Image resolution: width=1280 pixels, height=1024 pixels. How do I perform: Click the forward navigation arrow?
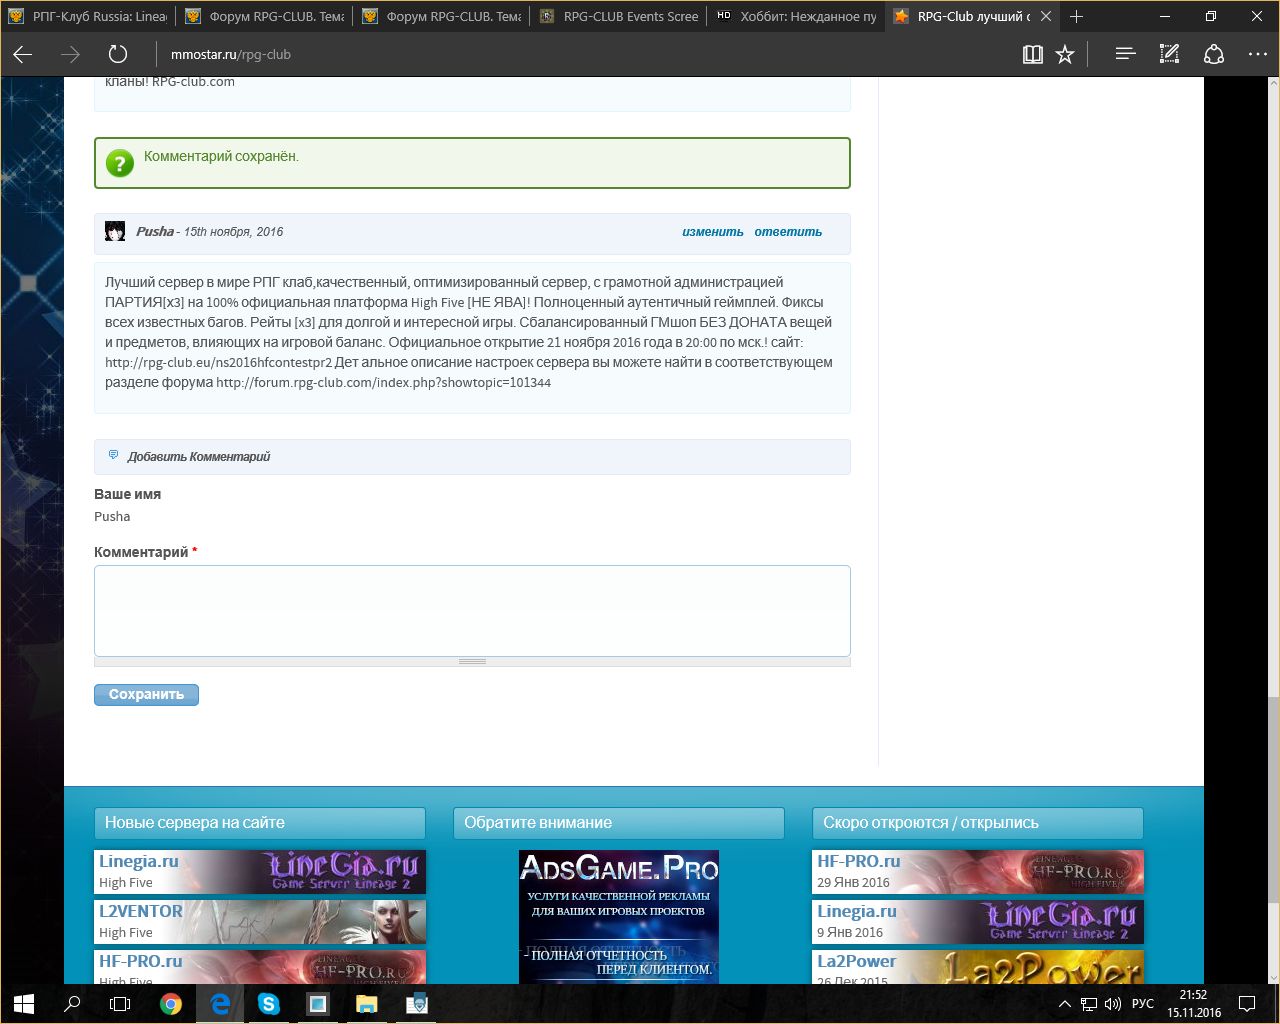click(x=70, y=54)
